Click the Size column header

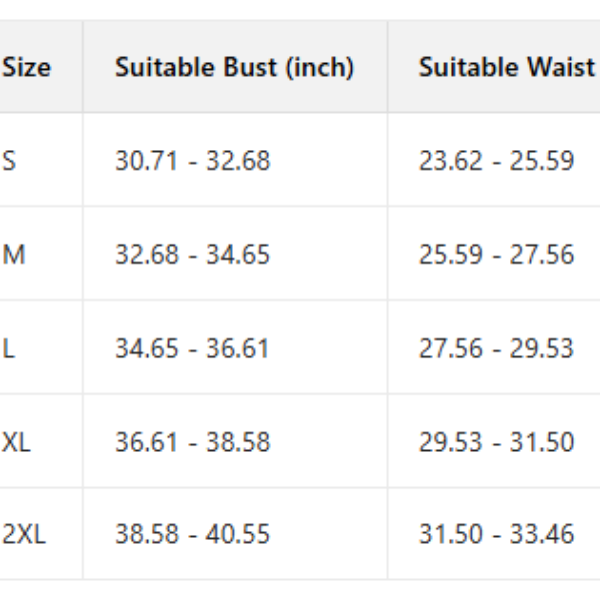27,68
